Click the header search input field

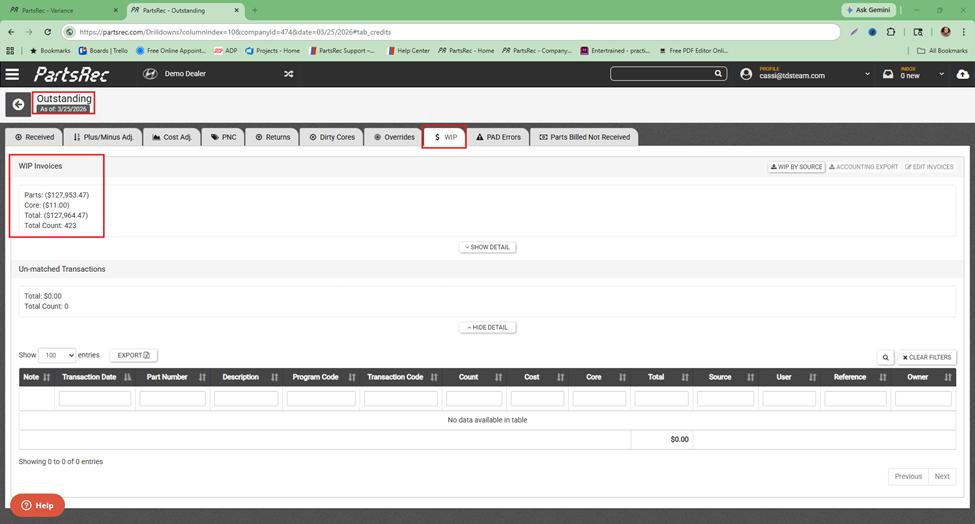(662, 73)
